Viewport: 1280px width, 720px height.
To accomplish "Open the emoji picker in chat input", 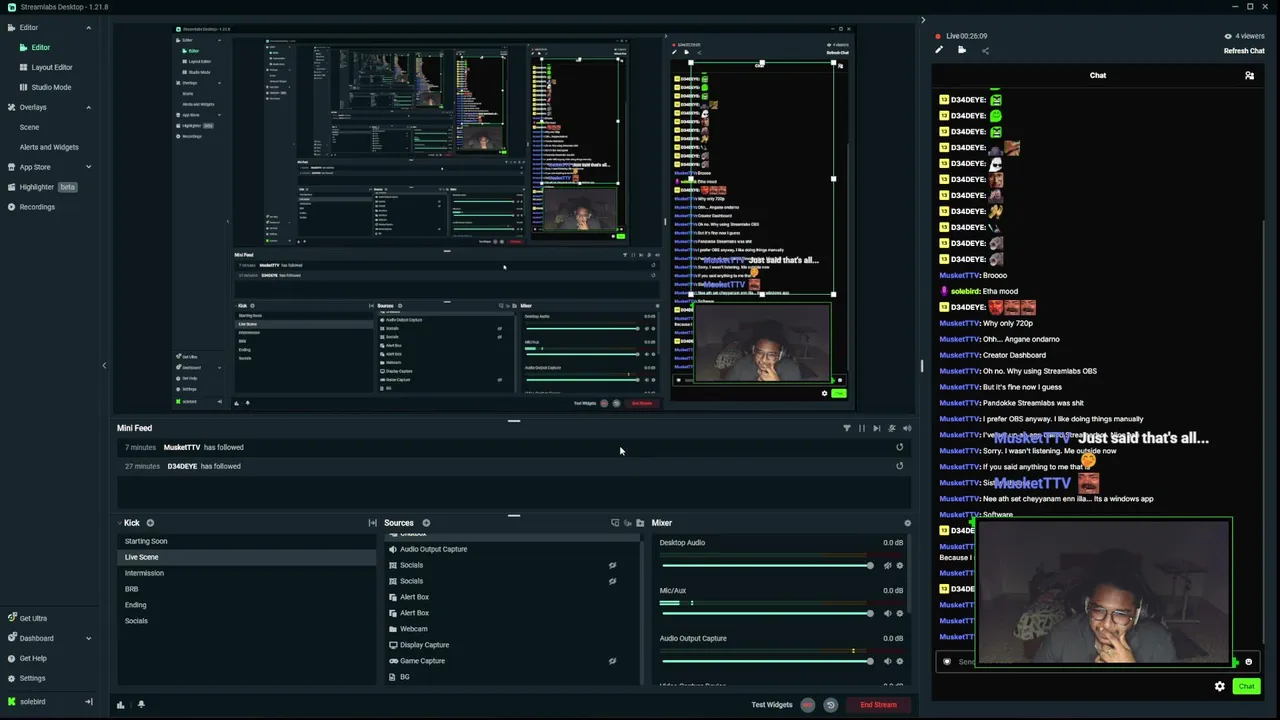I will point(1248,662).
